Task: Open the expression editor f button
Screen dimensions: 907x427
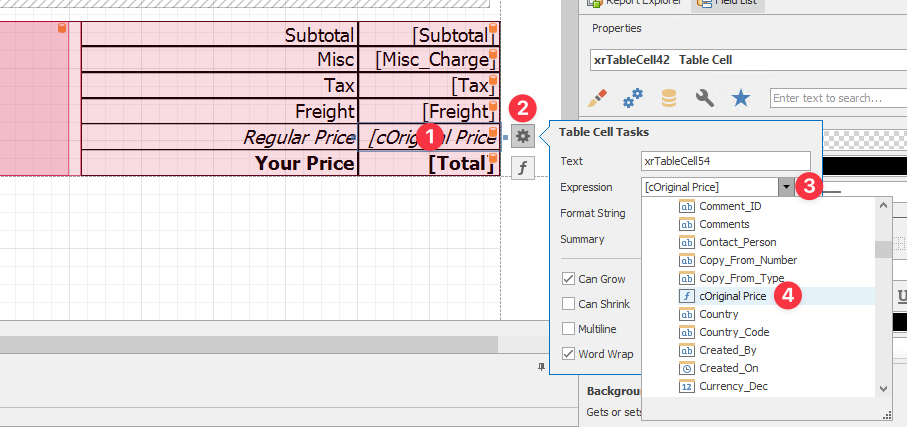Action: click(523, 169)
